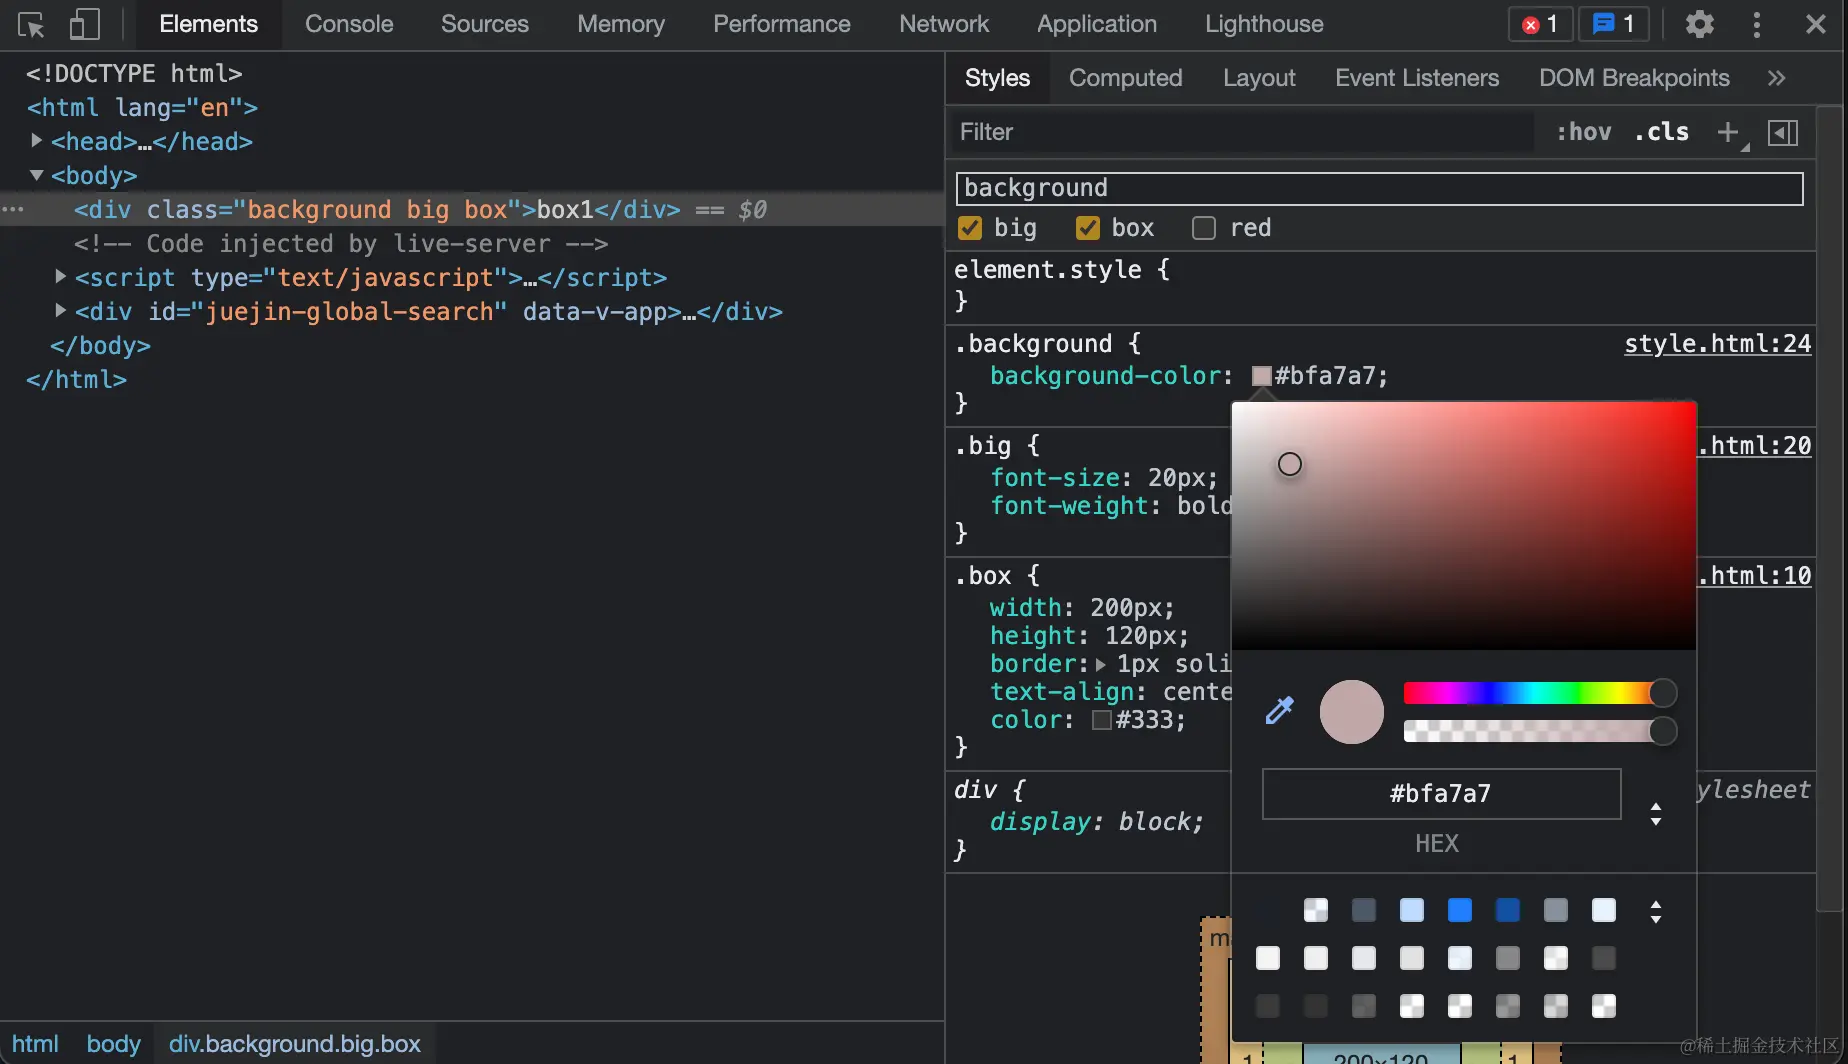Click the new style rule plus icon
The image size is (1848, 1064).
pyautogui.click(x=1727, y=132)
